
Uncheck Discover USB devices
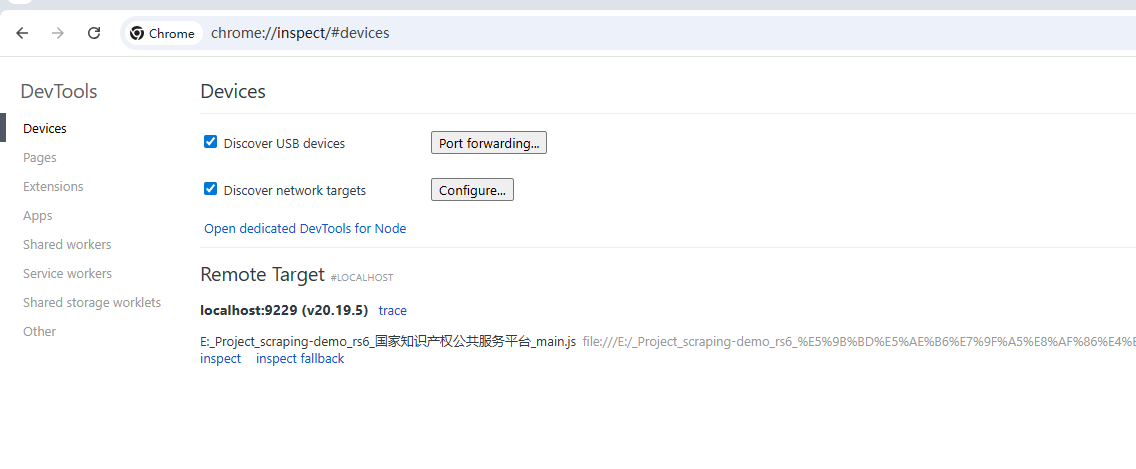point(211,142)
